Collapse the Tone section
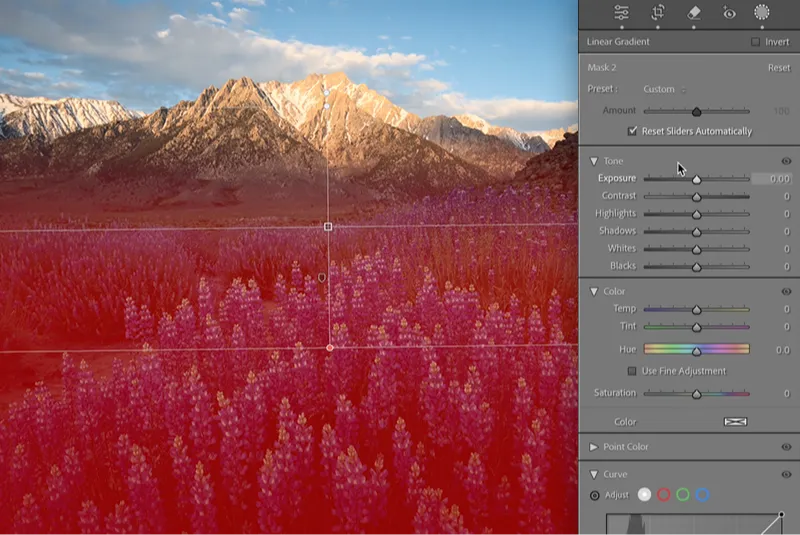This screenshot has width=800, height=535. click(594, 161)
